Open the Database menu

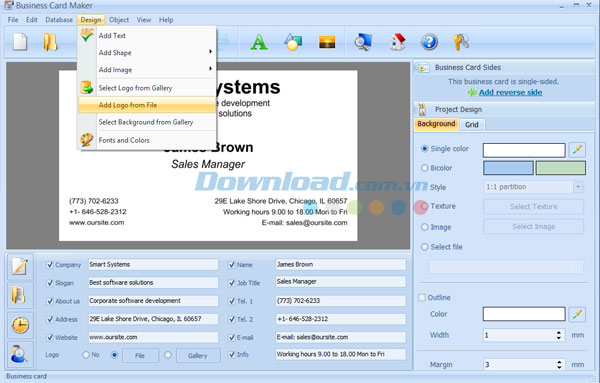point(59,20)
